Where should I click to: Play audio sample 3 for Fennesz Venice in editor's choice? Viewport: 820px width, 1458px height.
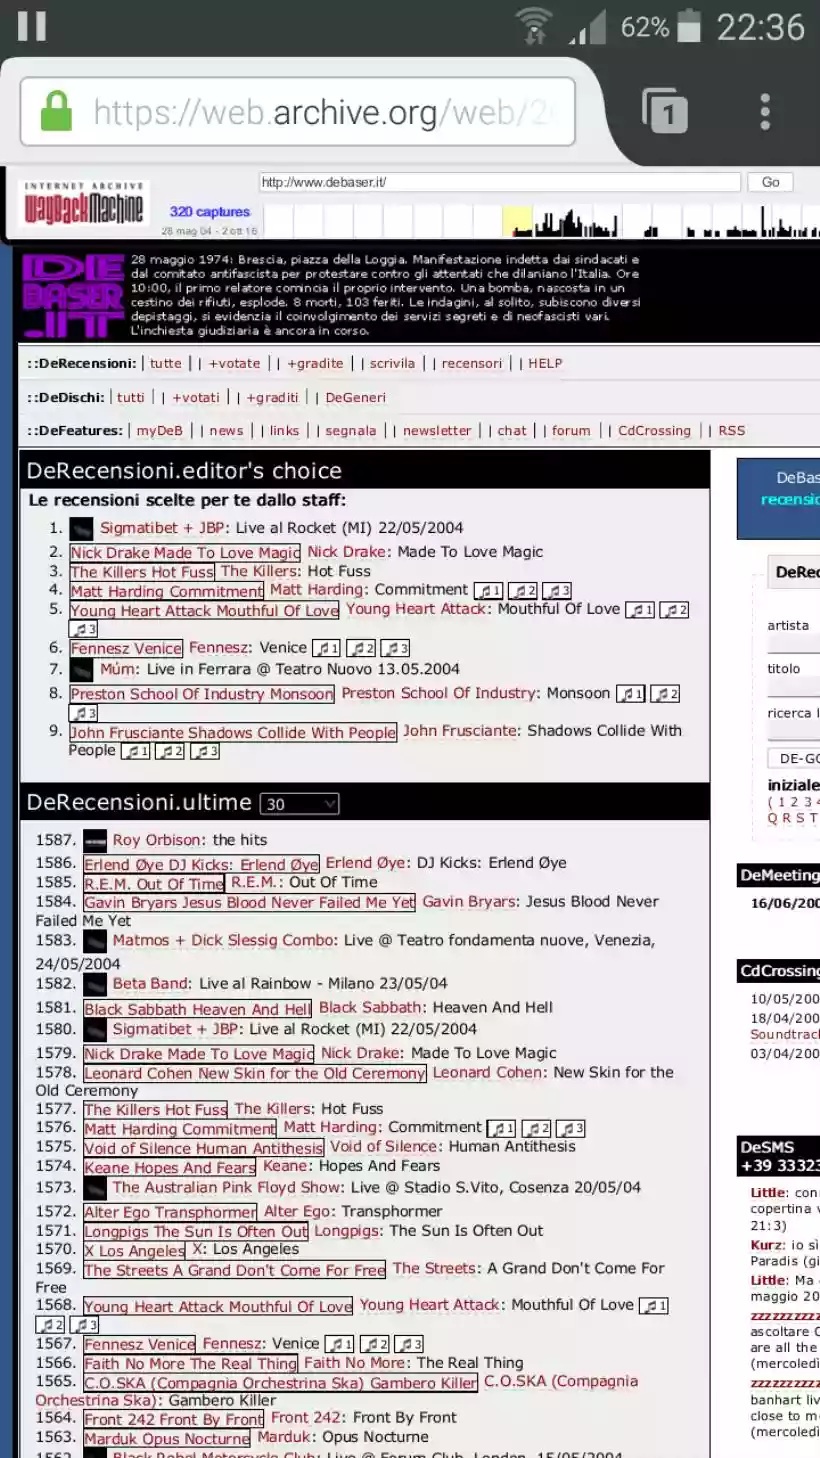click(395, 648)
